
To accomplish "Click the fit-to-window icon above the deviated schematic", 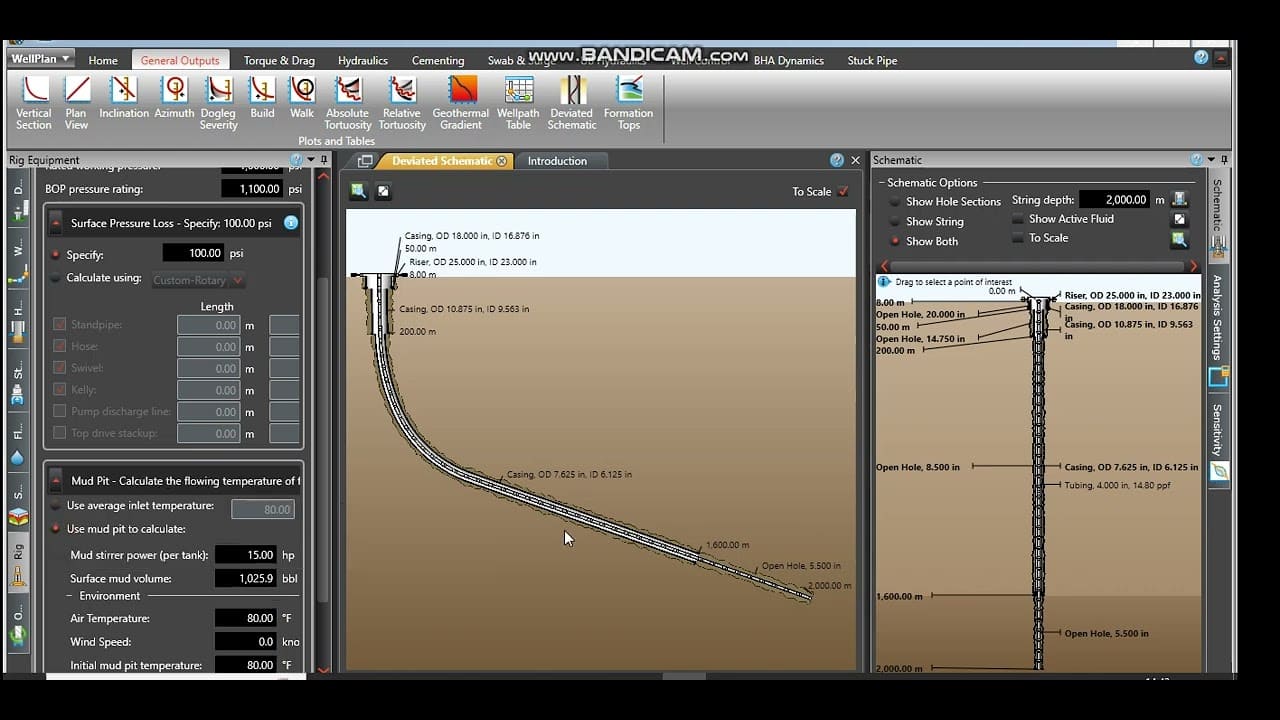I will 383,191.
